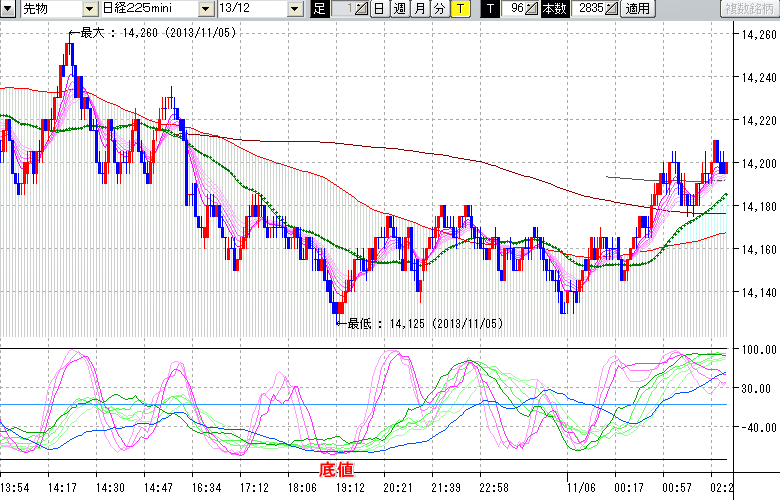
Task: Click the T value field showing 96
Action: point(515,9)
